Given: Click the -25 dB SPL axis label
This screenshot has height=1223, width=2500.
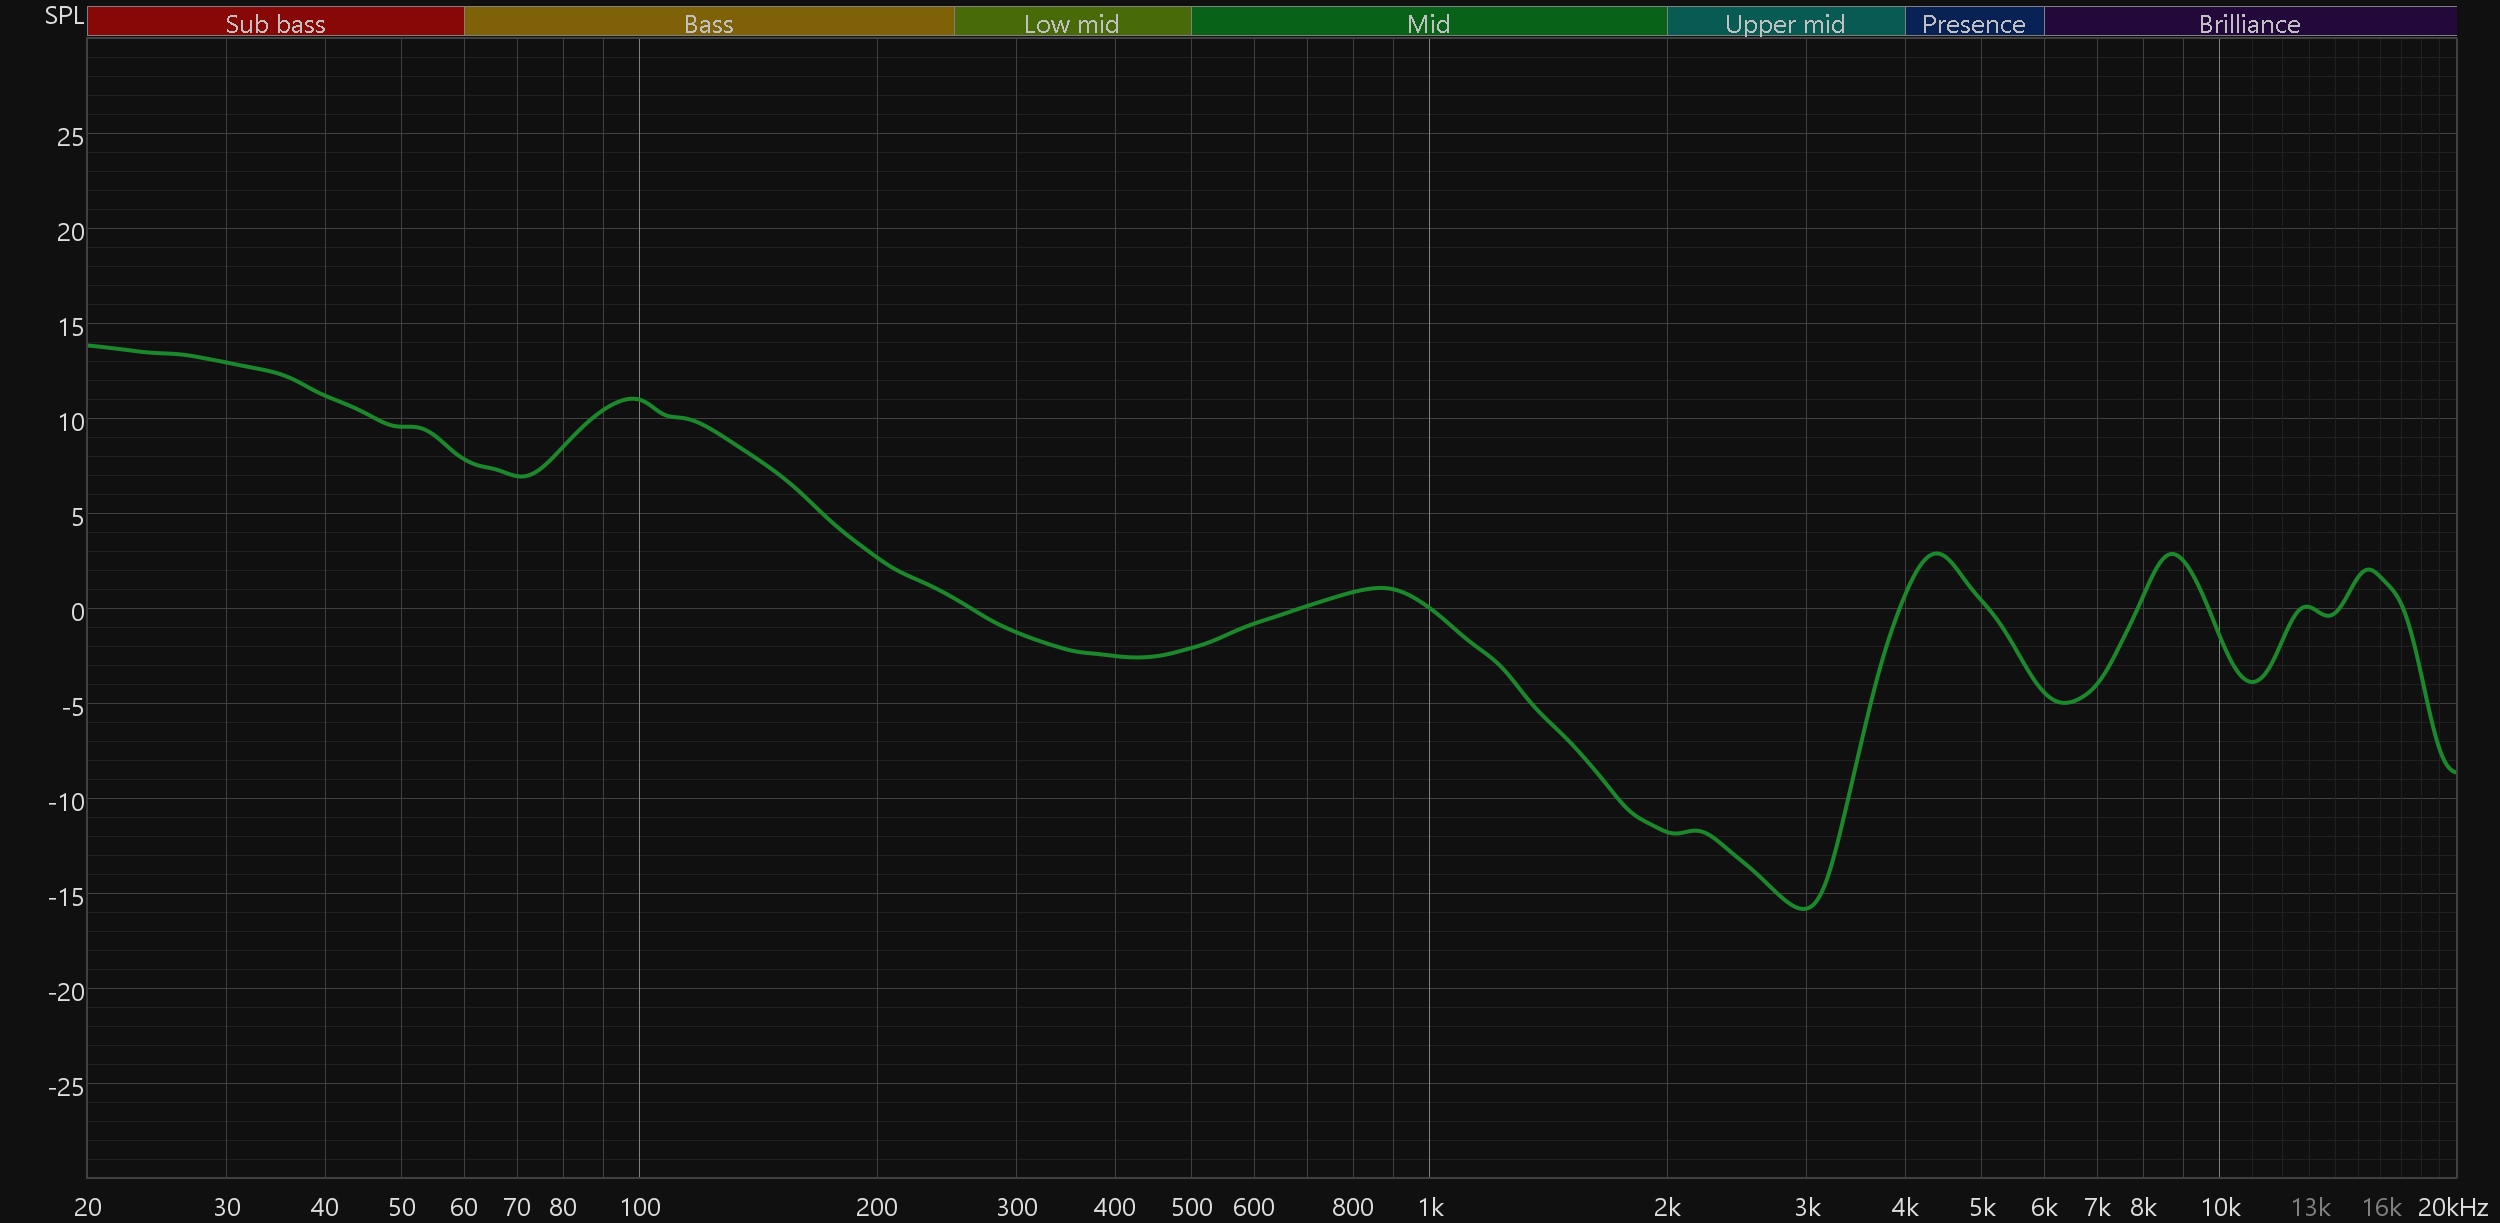Looking at the screenshot, I should 66,1087.
